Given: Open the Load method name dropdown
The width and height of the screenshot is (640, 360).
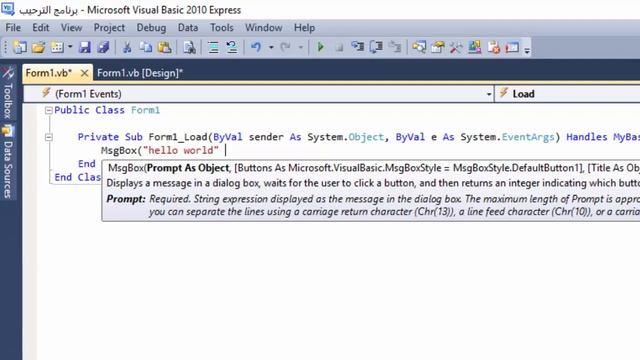Looking at the screenshot, I should tap(568, 94).
